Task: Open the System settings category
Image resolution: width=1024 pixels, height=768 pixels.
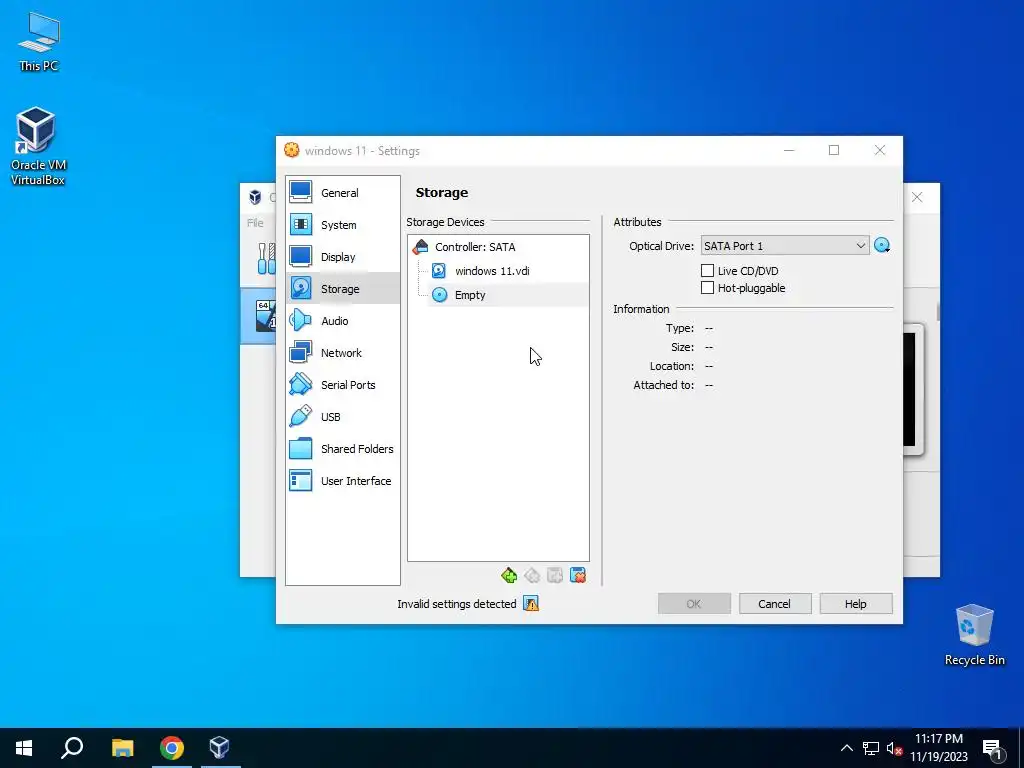Action: [x=343, y=225]
